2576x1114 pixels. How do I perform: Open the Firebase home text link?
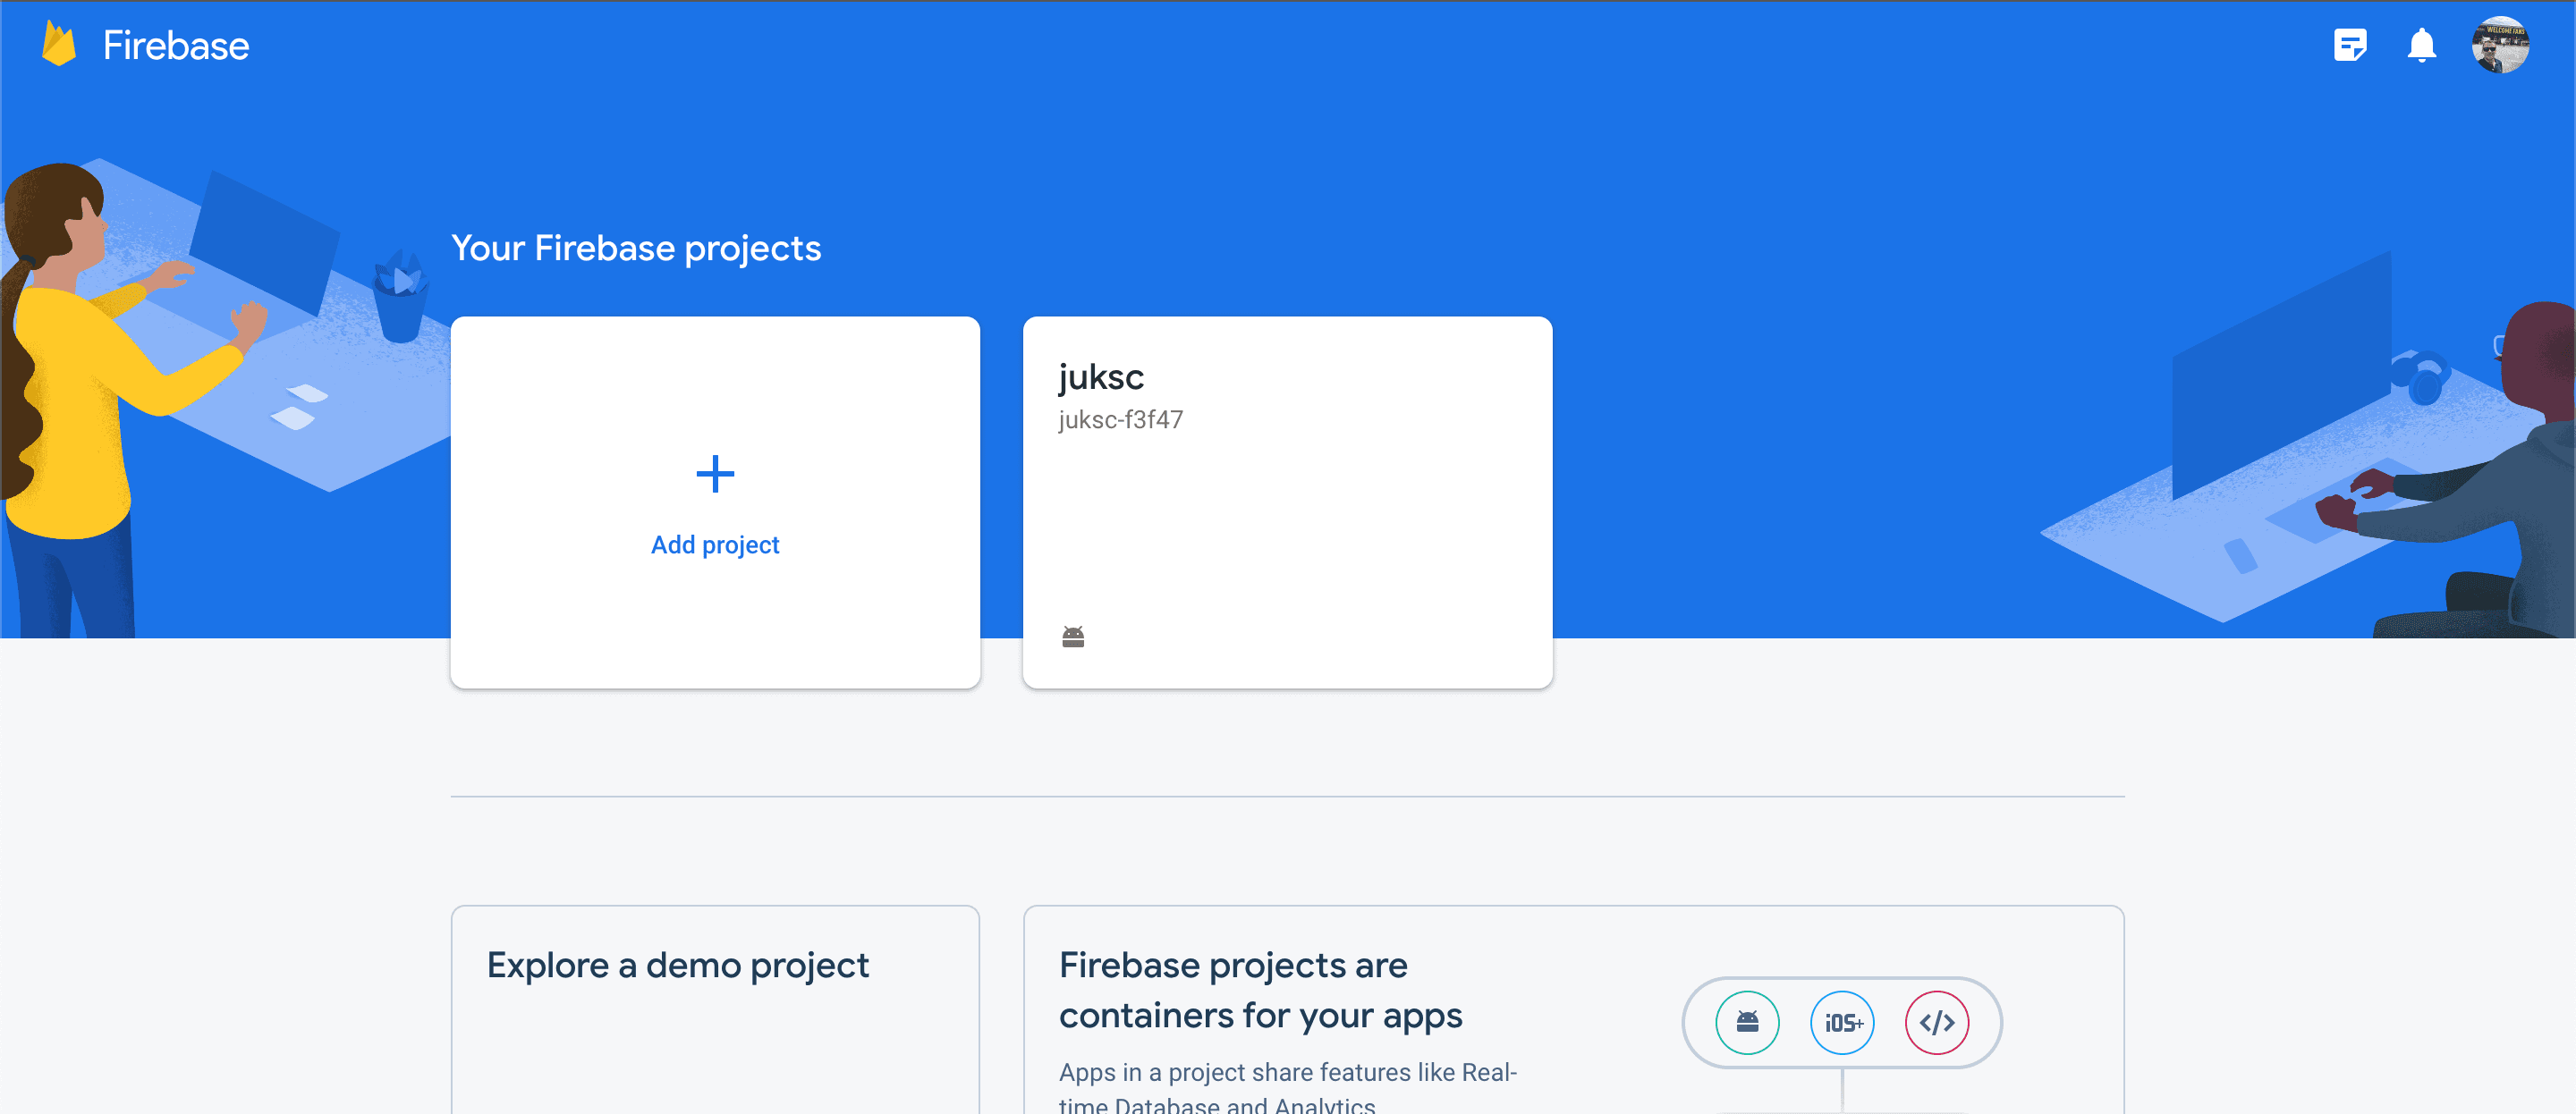(176, 46)
